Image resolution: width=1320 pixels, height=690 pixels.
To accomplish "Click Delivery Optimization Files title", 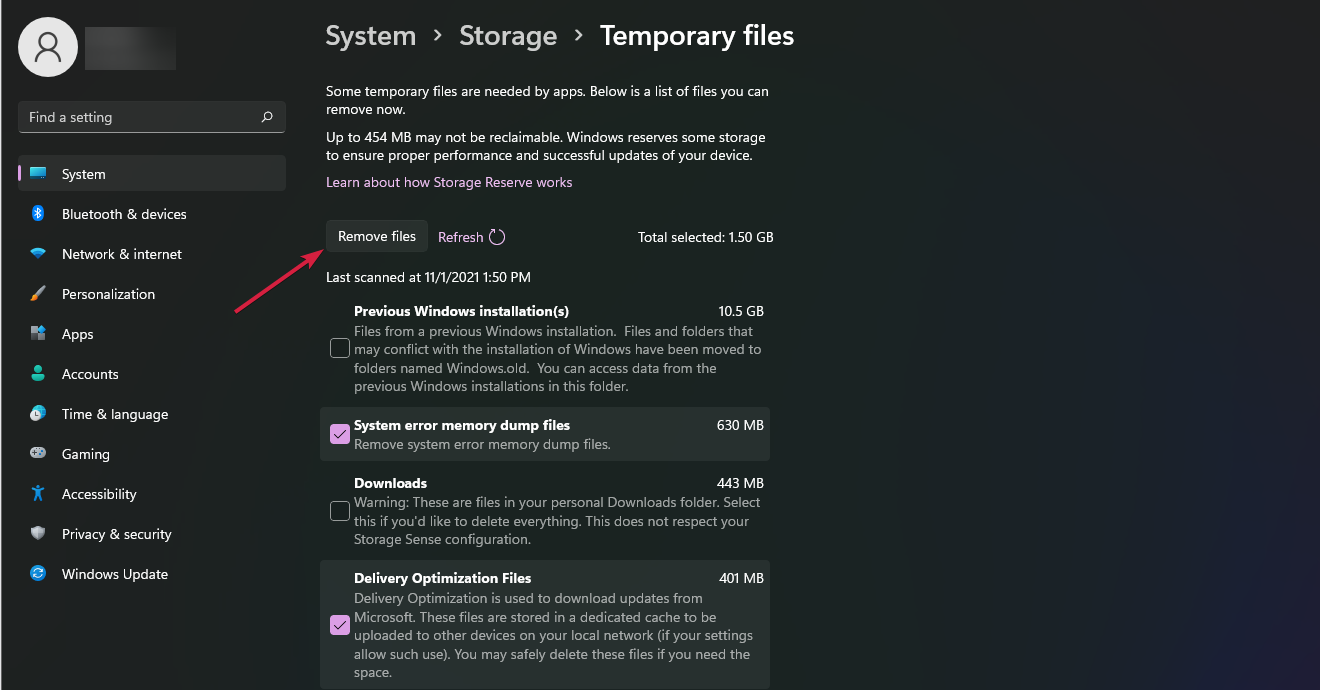I will (443, 578).
